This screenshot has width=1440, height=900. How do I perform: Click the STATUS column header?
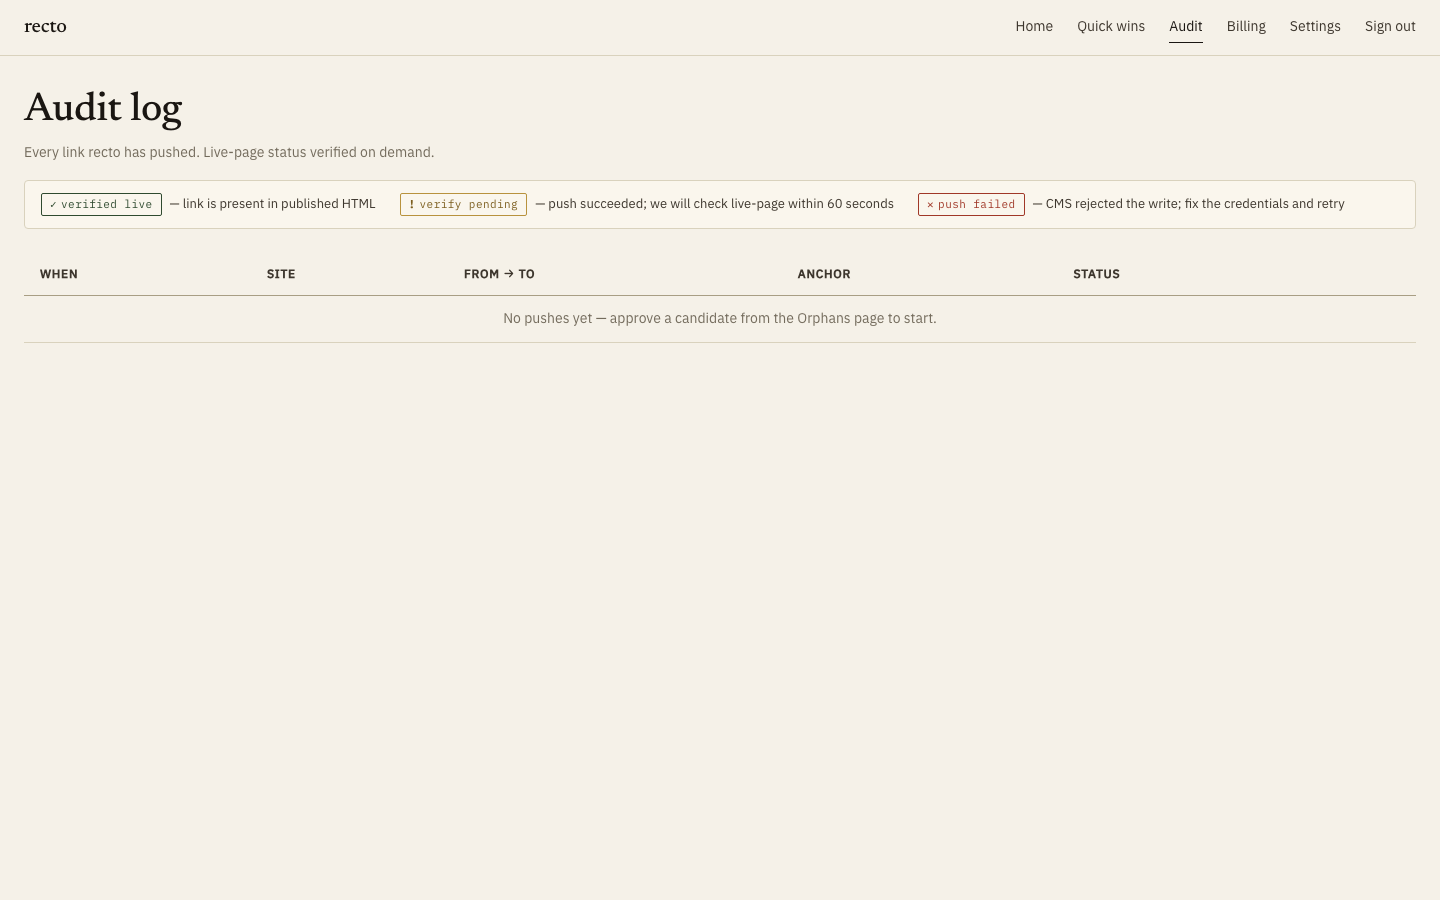click(1096, 274)
